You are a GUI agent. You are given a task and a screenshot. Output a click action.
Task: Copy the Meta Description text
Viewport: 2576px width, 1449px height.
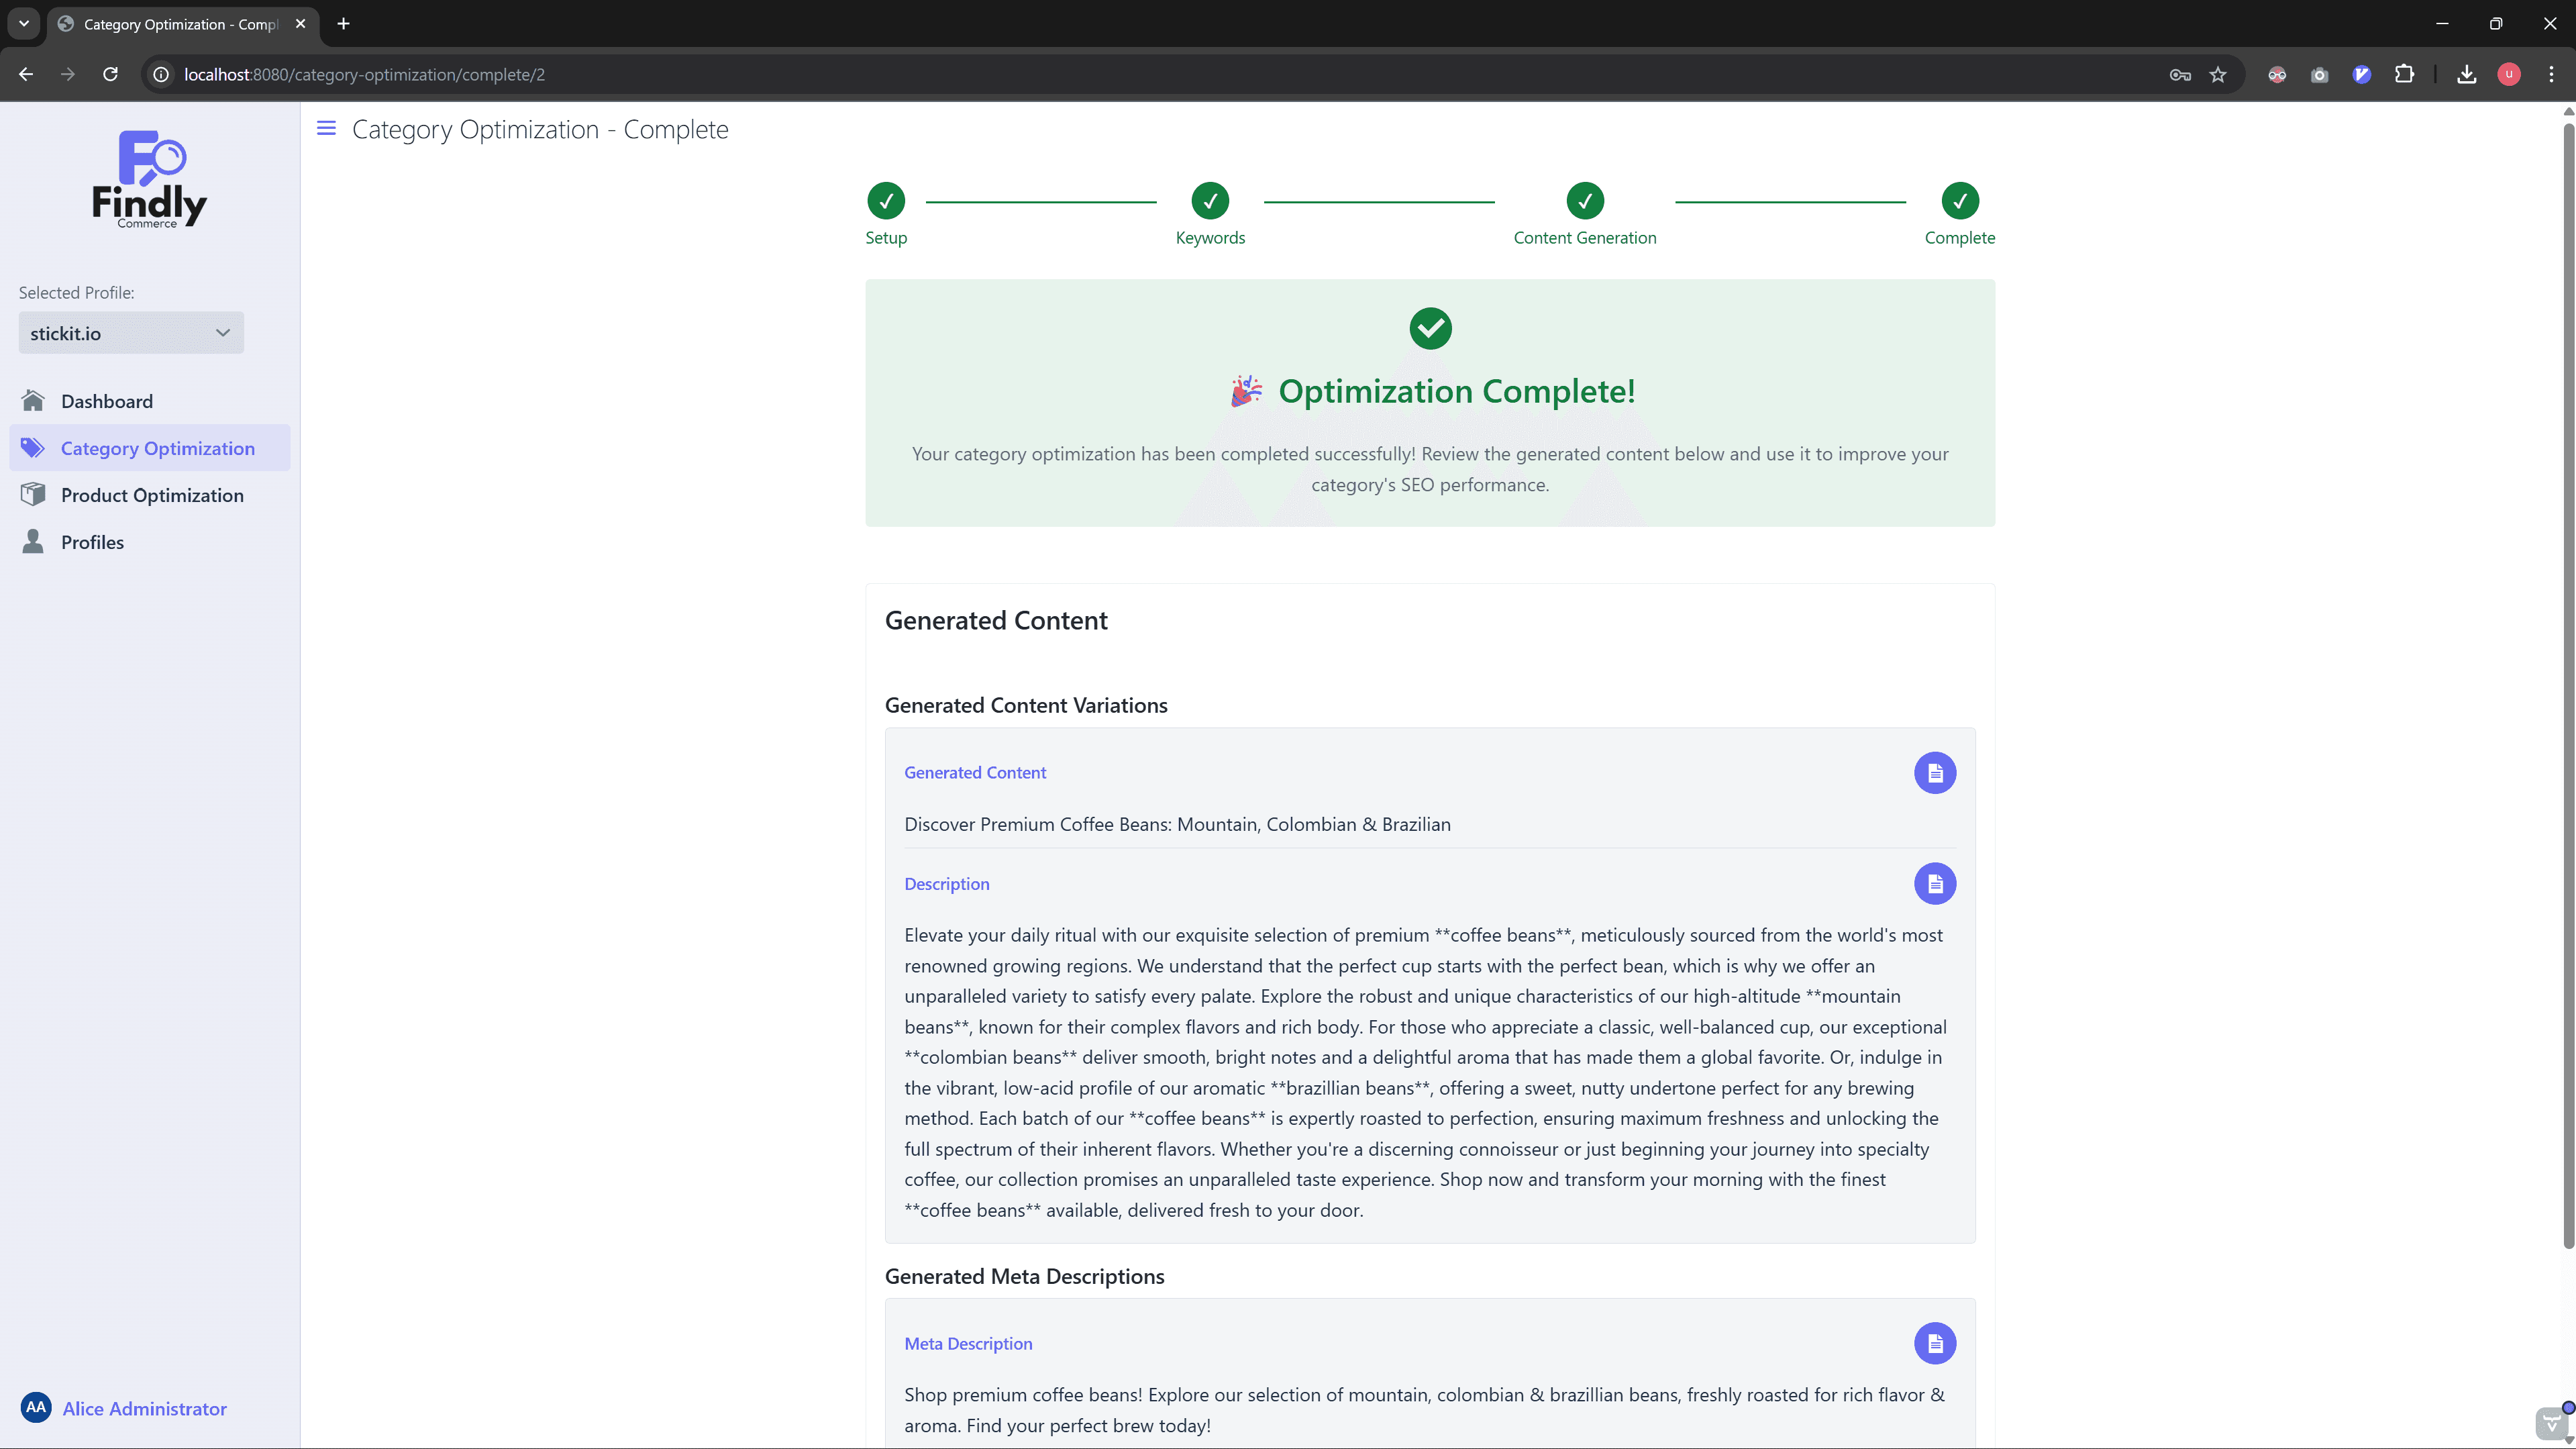click(1934, 1343)
